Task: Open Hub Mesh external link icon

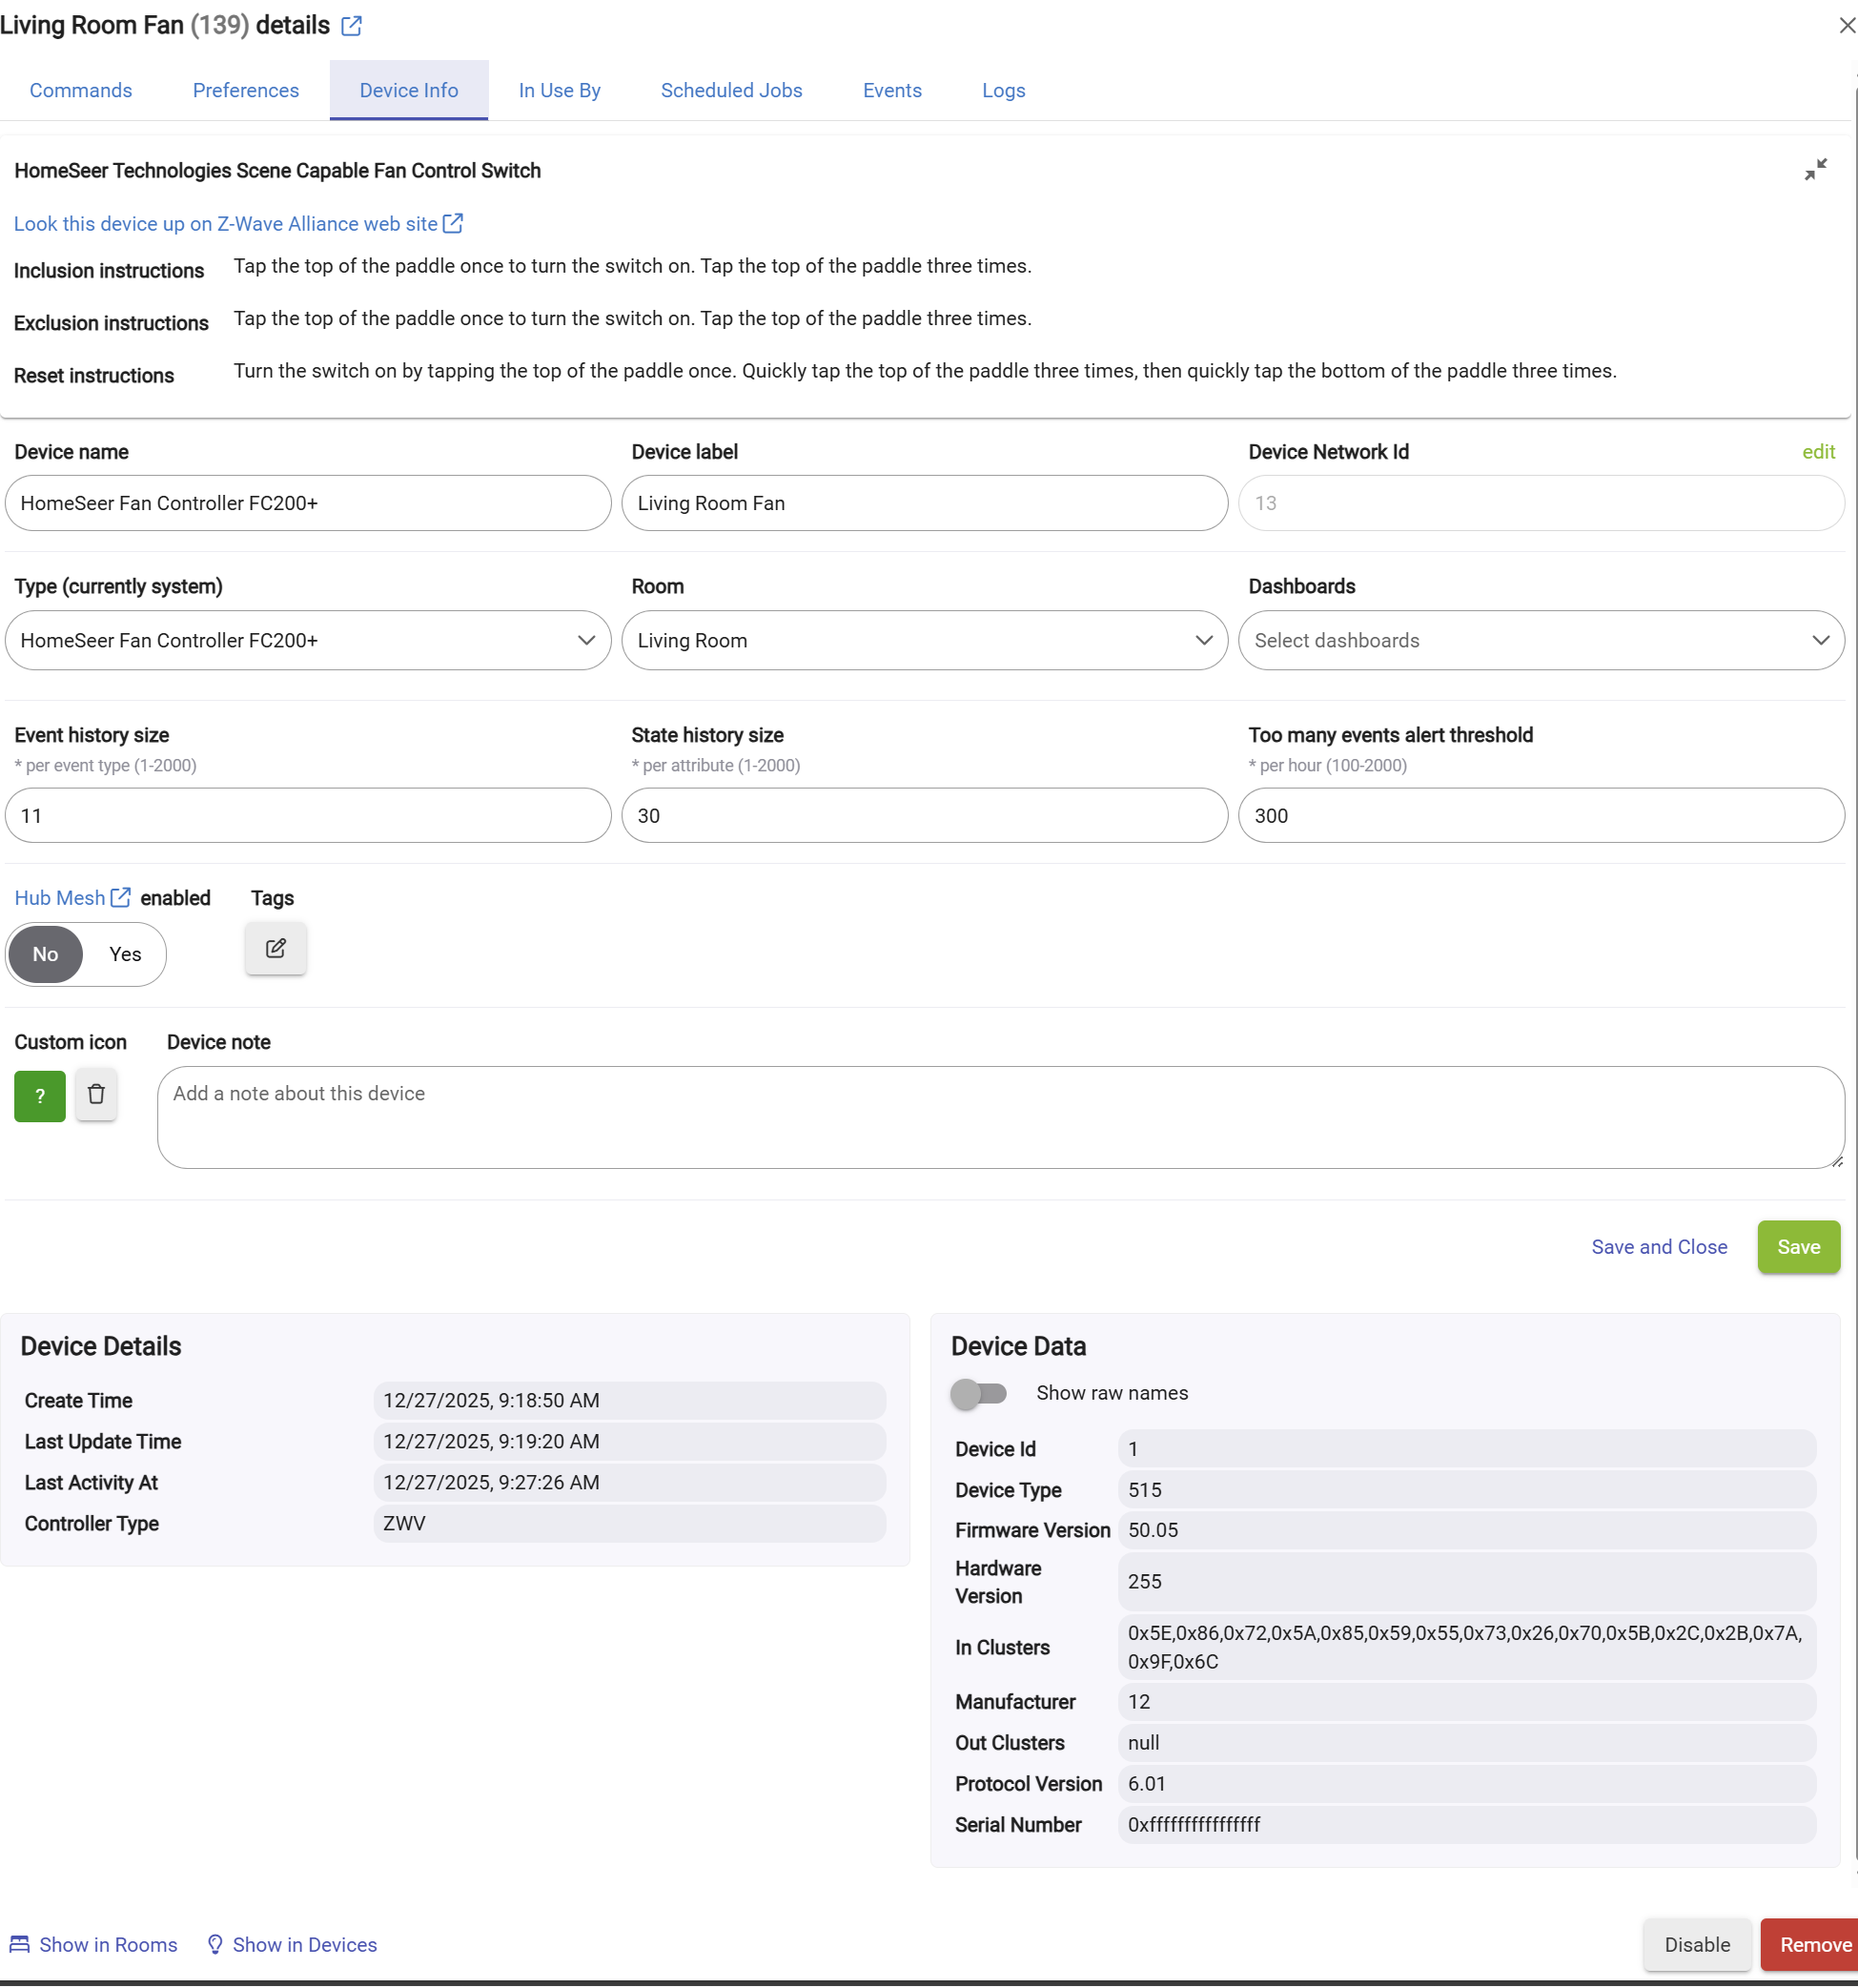Action: click(x=121, y=897)
